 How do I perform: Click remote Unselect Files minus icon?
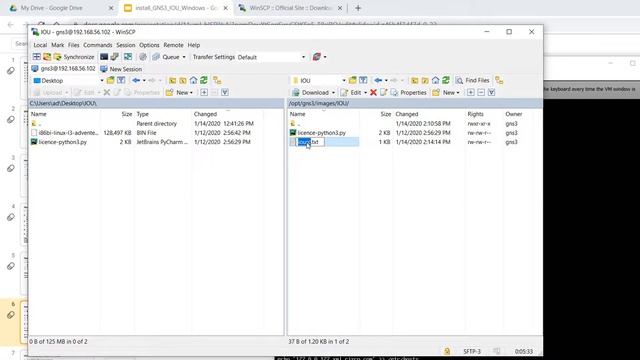tap(481, 93)
